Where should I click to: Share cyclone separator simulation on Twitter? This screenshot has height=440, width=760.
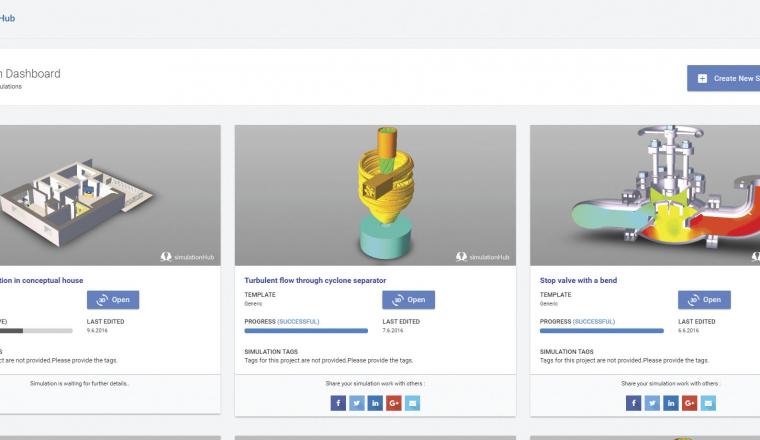[x=356, y=403]
